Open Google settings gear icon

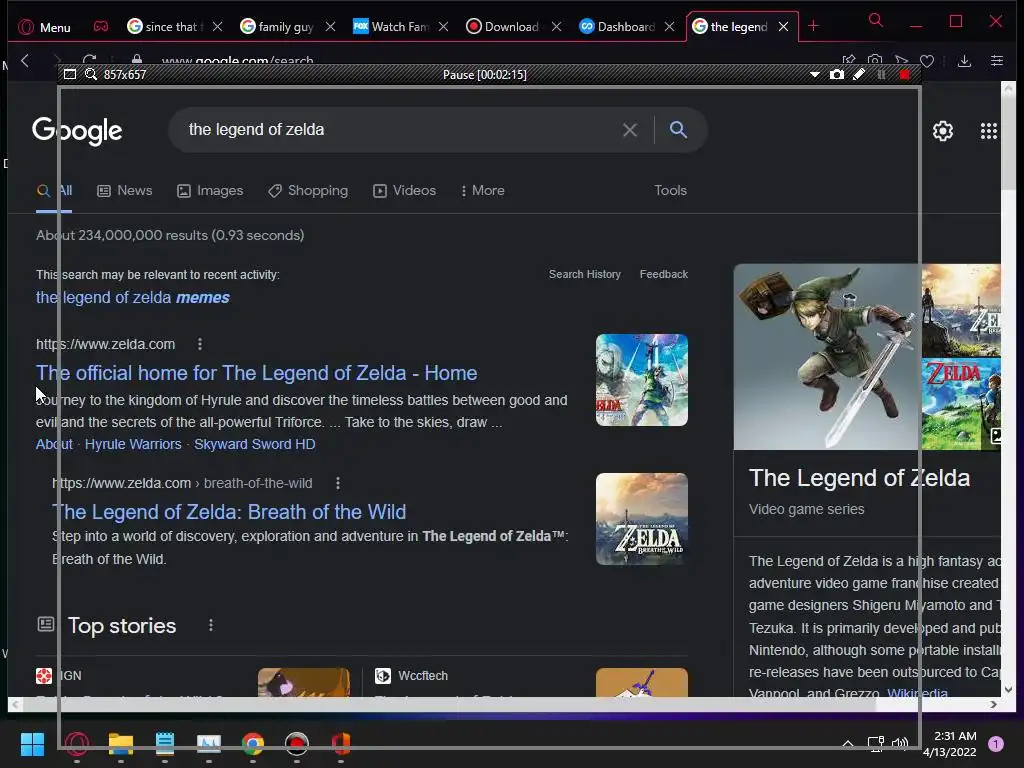(x=942, y=131)
